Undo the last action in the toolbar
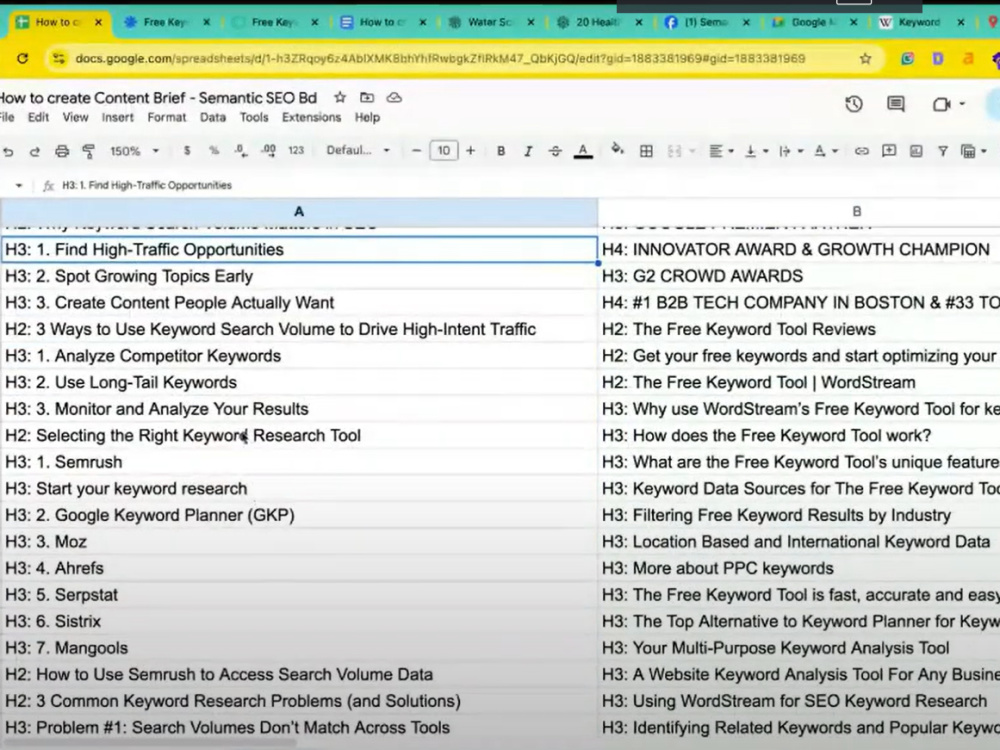 pos(8,151)
